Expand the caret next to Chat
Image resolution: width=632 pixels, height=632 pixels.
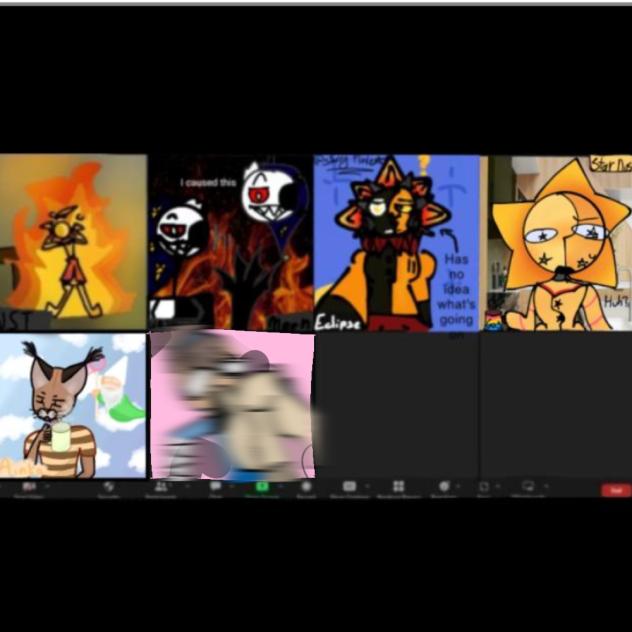(x=232, y=486)
